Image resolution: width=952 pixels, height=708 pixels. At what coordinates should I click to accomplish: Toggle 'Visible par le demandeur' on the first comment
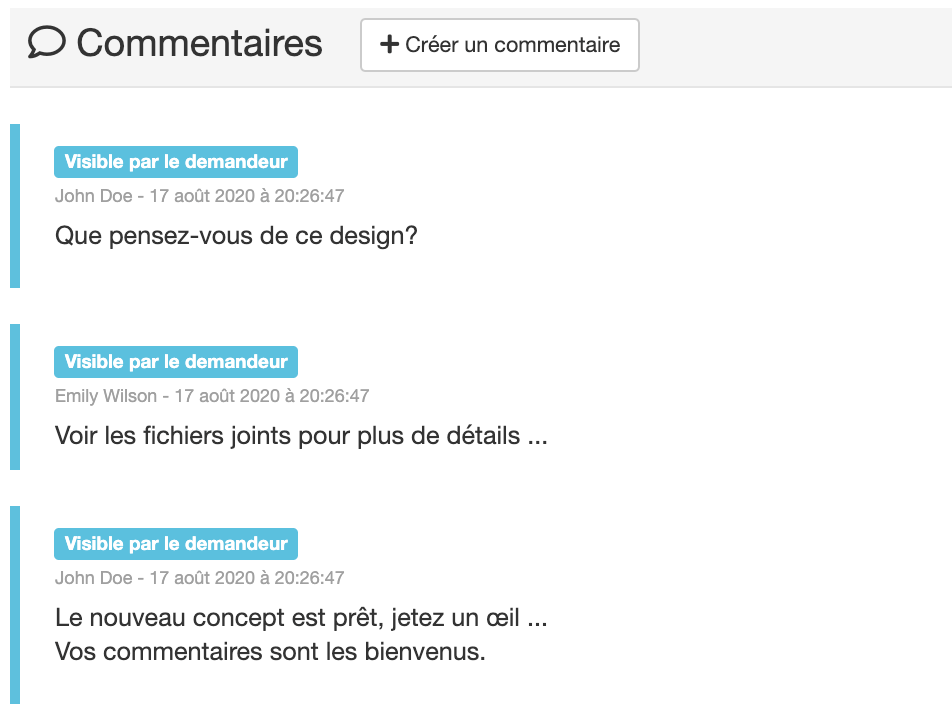175,161
